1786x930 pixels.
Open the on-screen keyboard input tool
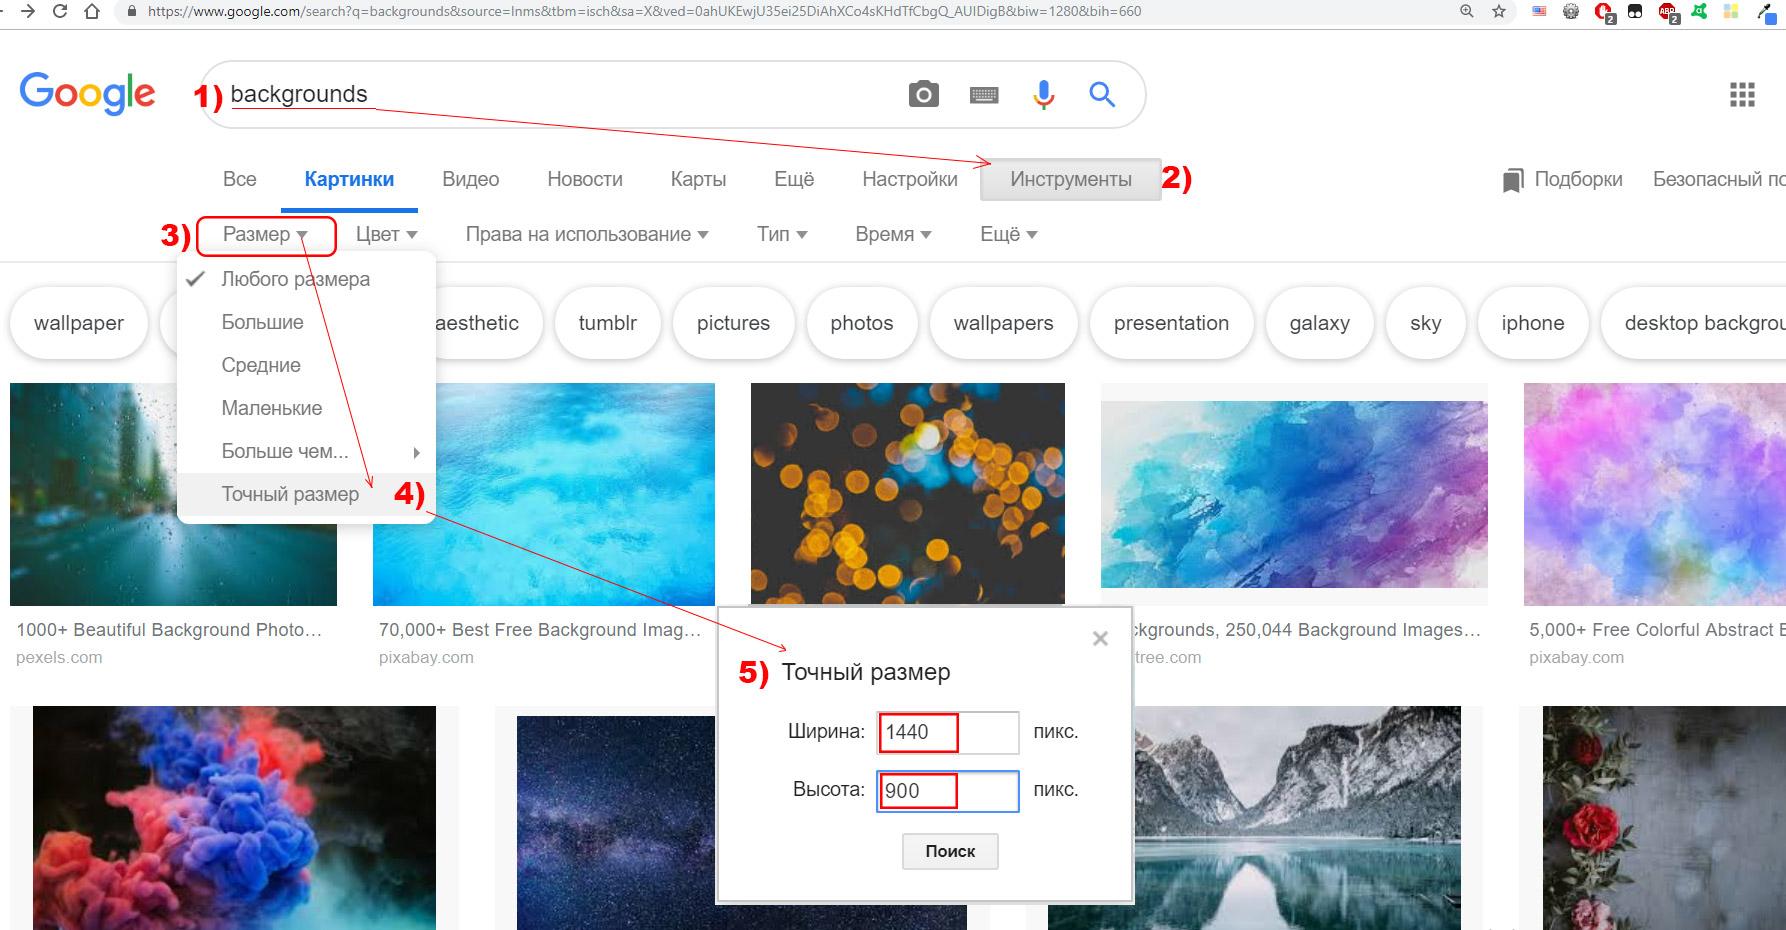[984, 95]
